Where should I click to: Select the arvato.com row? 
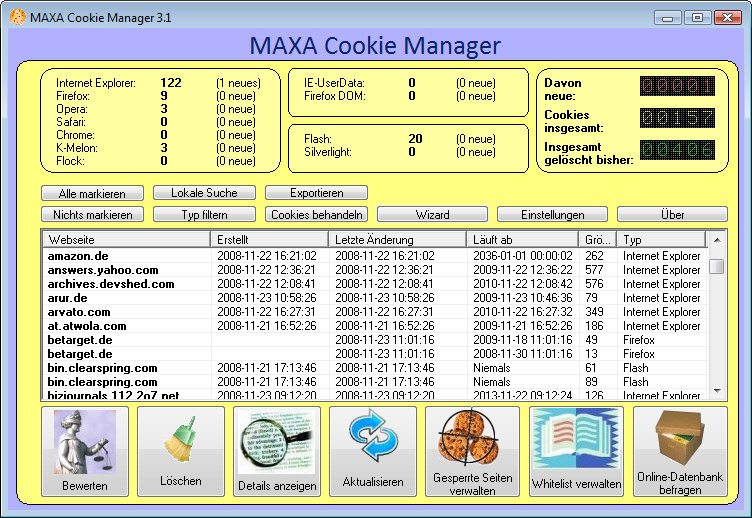375,312
